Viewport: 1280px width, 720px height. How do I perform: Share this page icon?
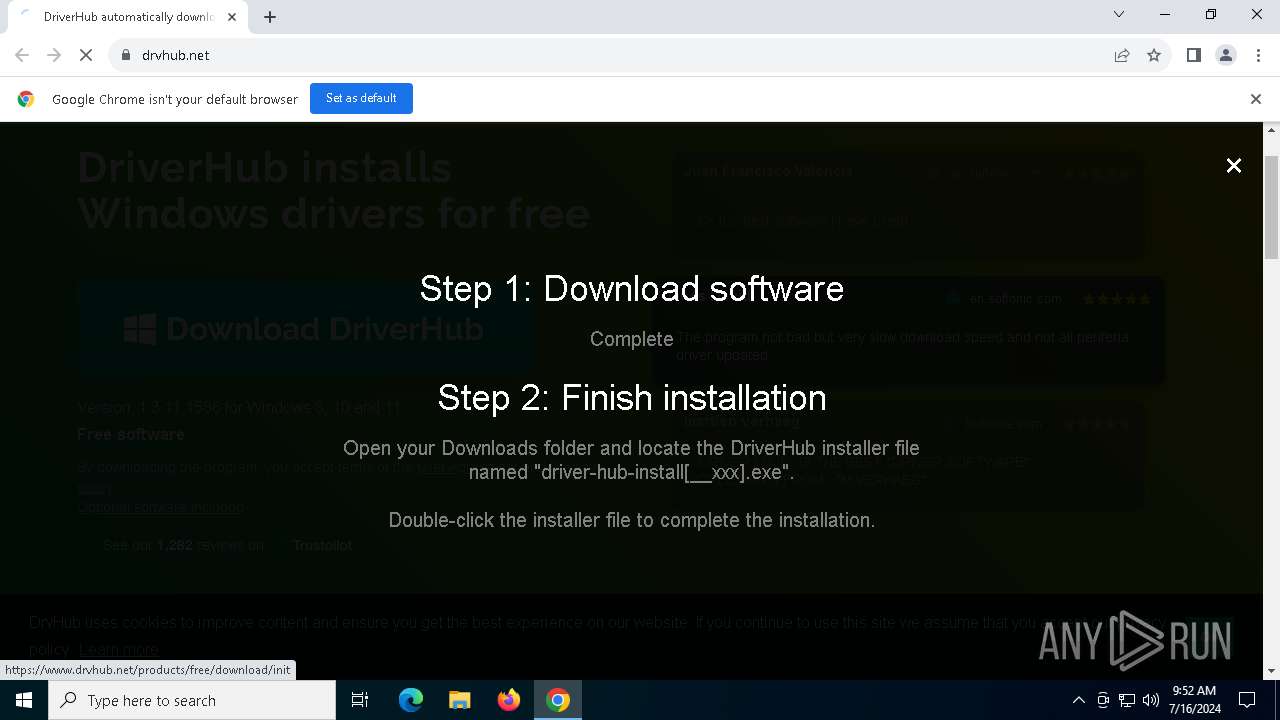pyautogui.click(x=1122, y=55)
